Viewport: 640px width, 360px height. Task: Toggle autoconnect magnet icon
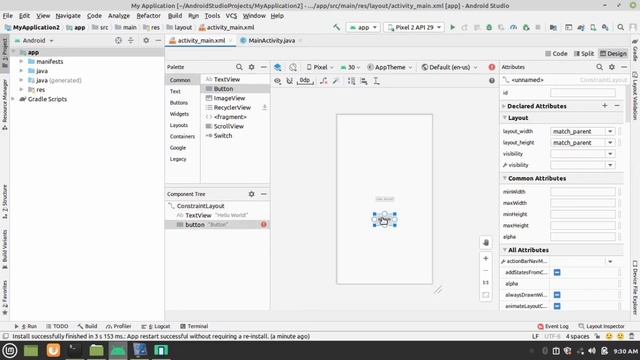point(289,81)
